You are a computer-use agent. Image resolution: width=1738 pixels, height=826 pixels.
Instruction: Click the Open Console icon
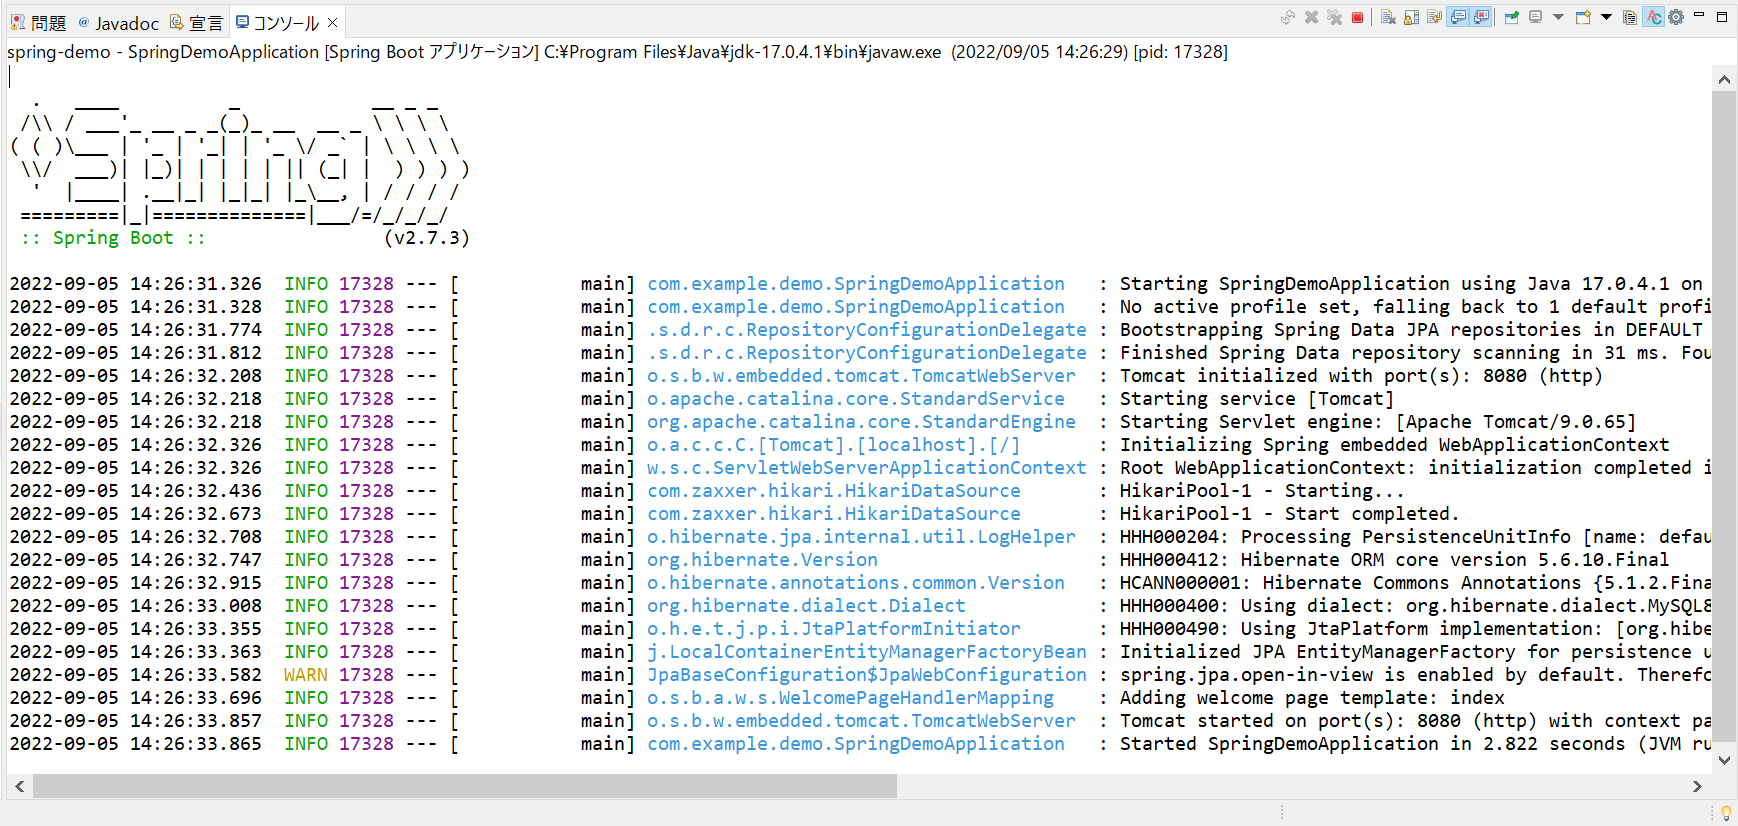(1583, 17)
